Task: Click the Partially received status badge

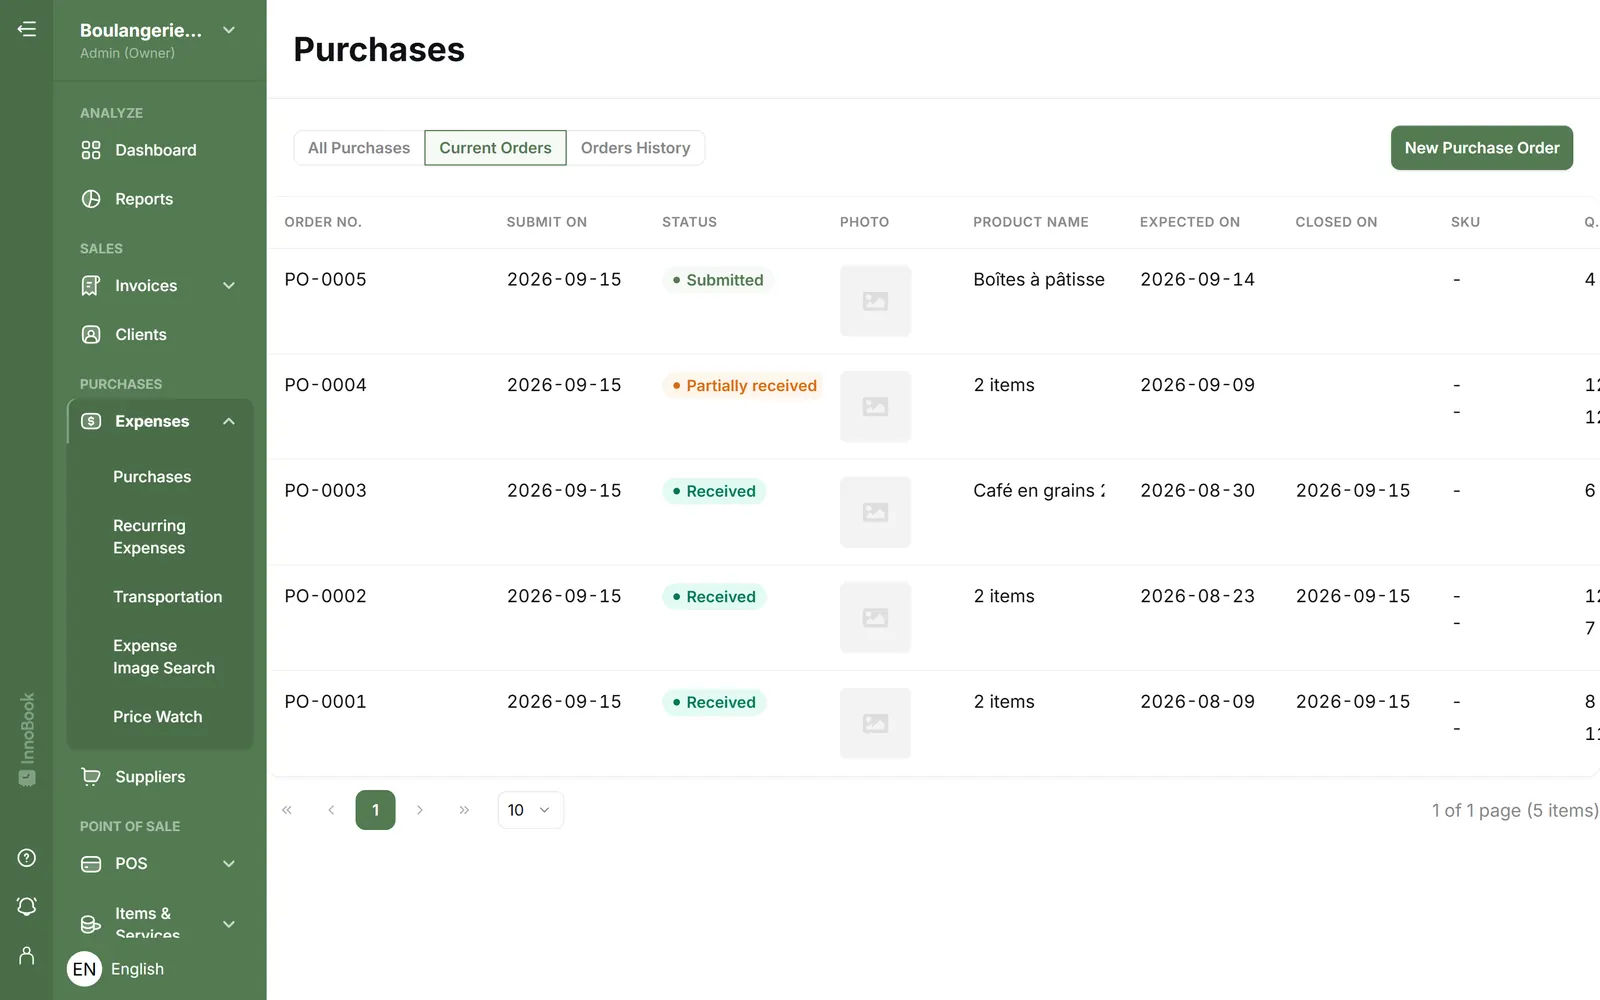Action: 744,386
